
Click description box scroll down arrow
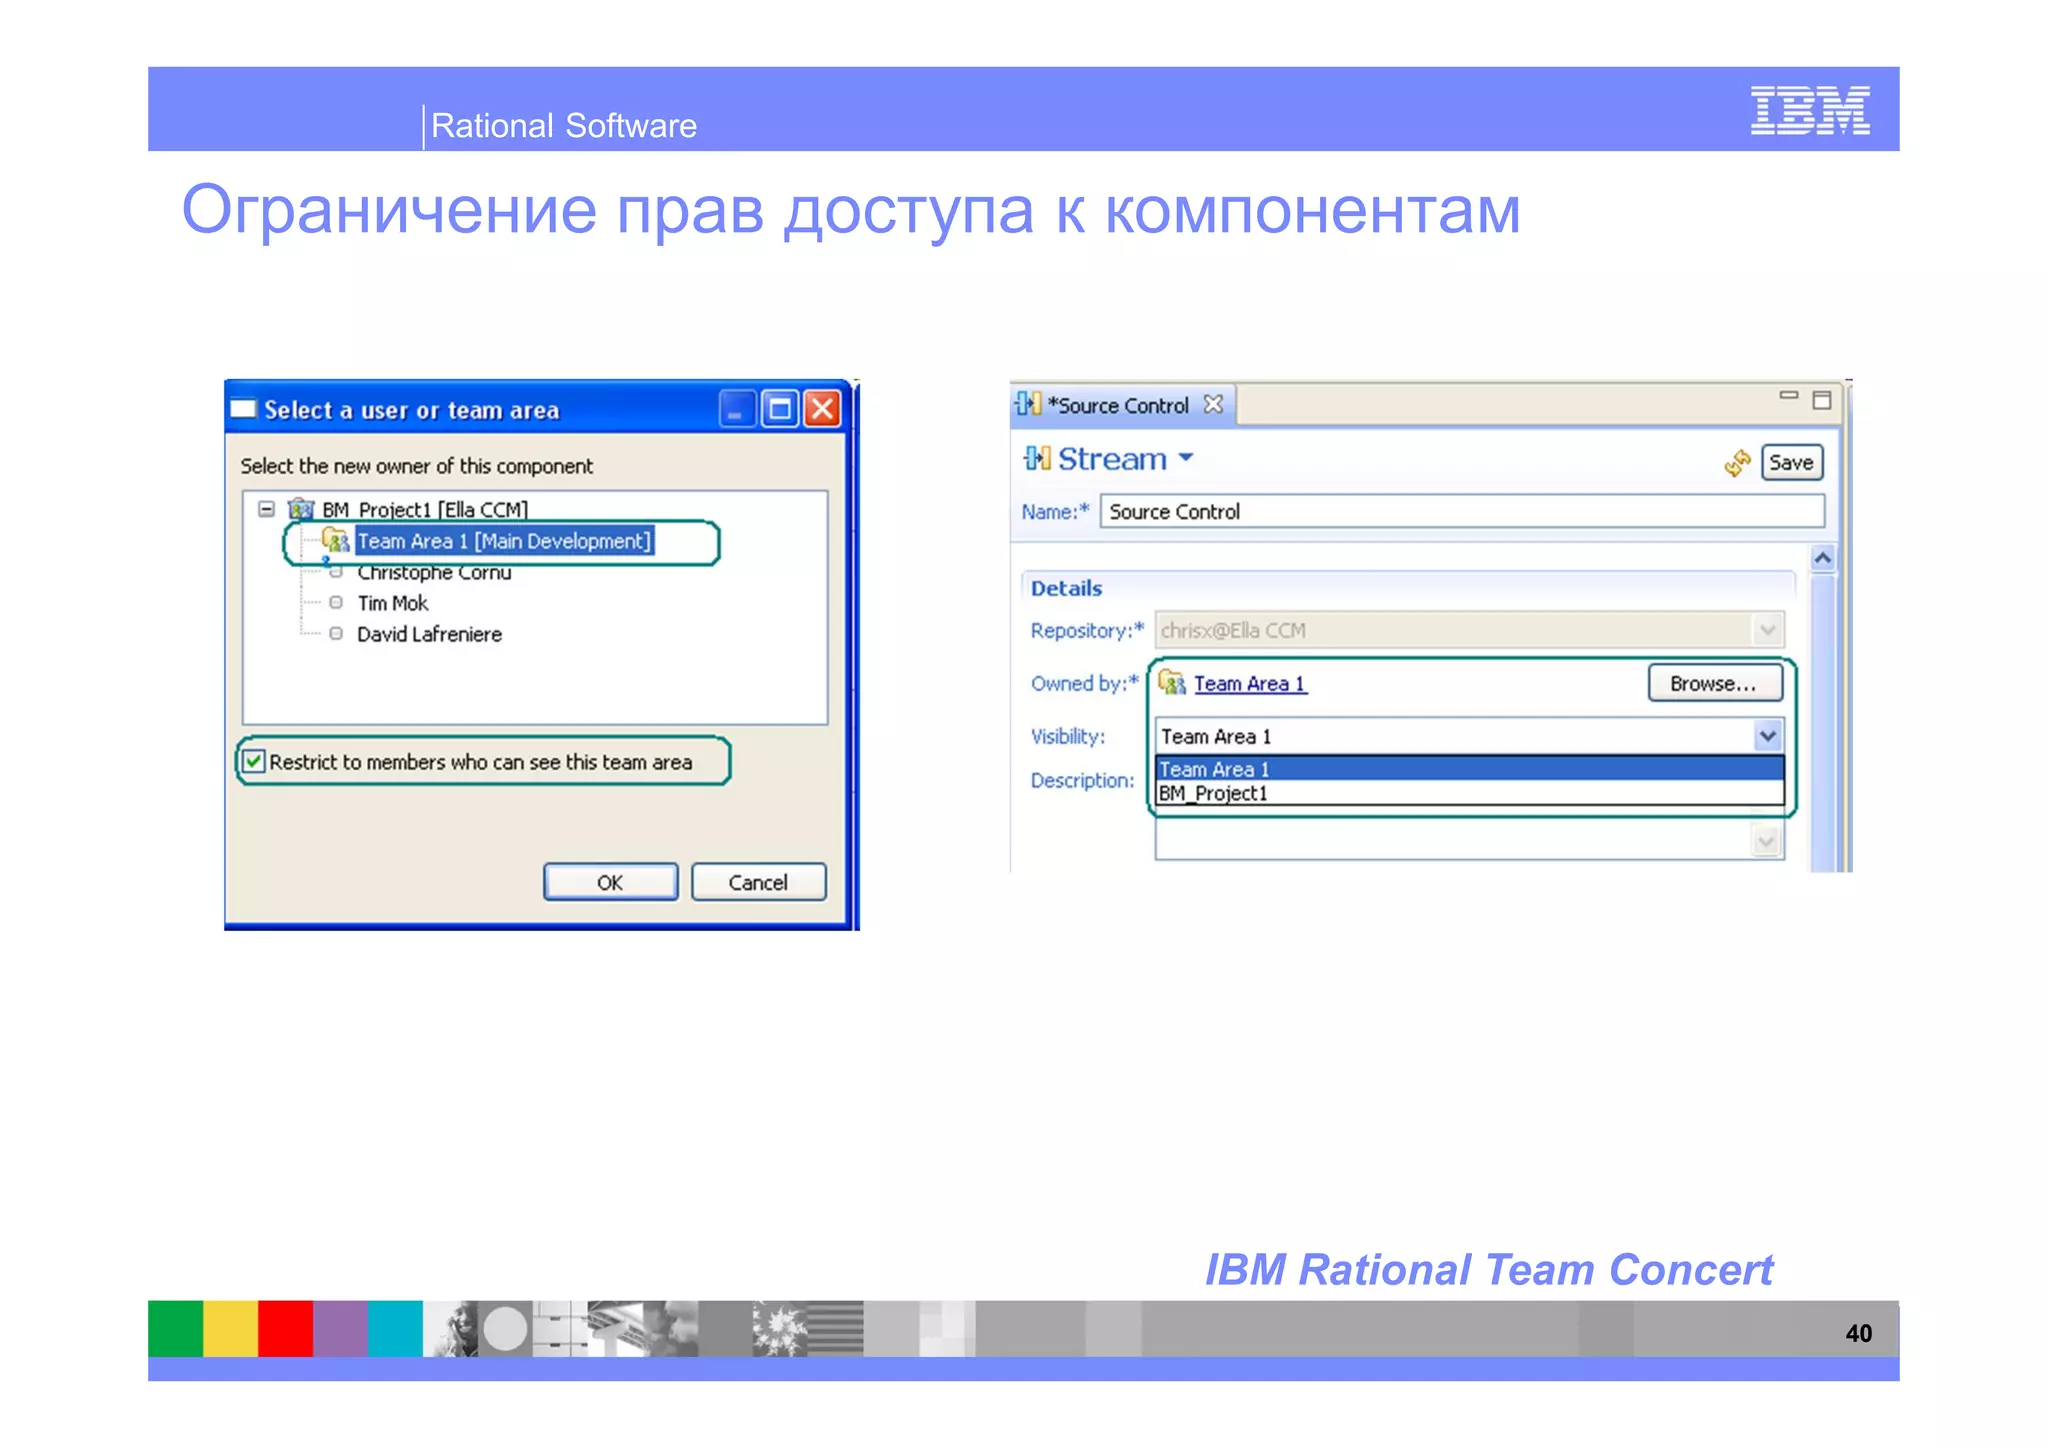click(x=1767, y=841)
